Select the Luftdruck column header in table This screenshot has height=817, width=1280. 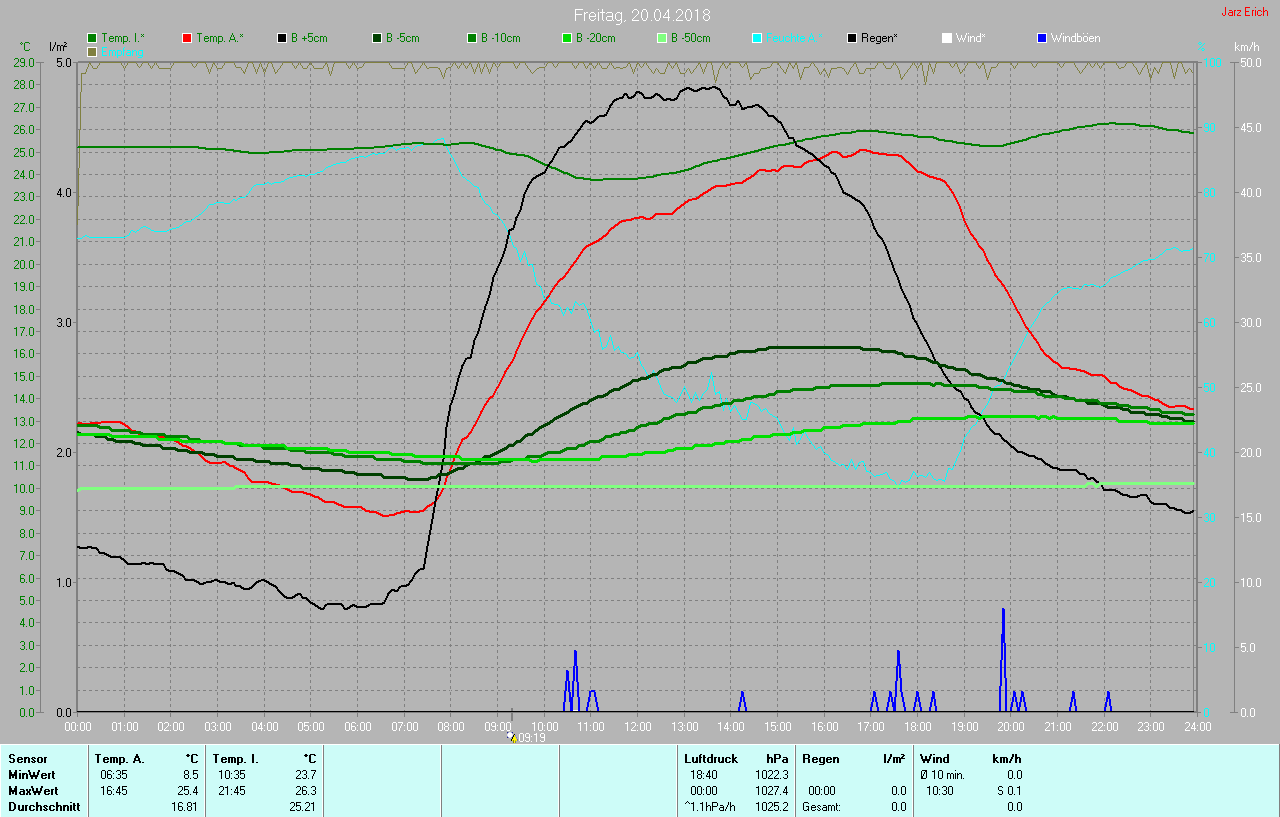click(x=708, y=759)
